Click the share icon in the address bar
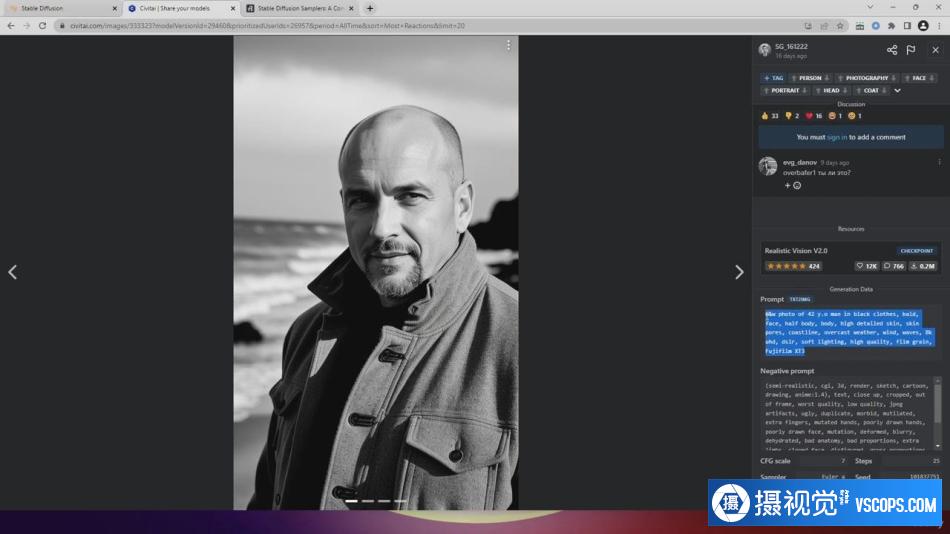950x534 pixels. (824, 26)
